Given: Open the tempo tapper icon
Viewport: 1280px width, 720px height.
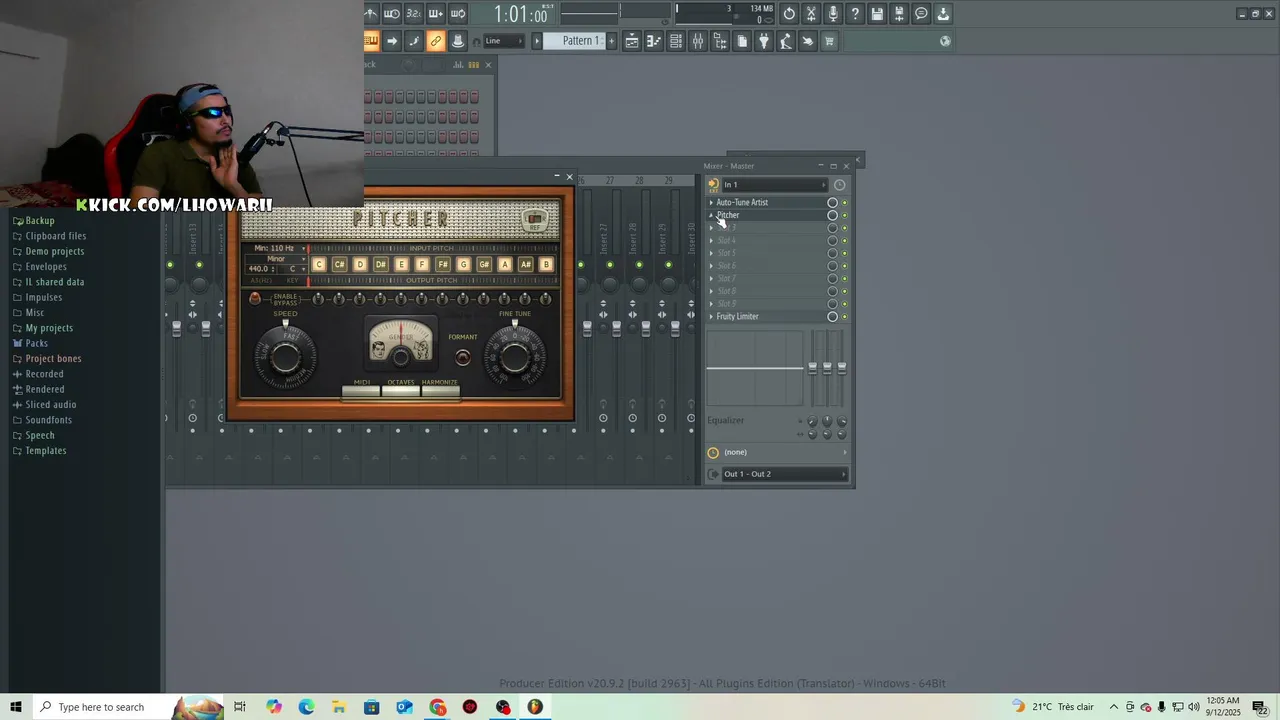Looking at the screenshot, I should pyautogui.click(x=786, y=41).
